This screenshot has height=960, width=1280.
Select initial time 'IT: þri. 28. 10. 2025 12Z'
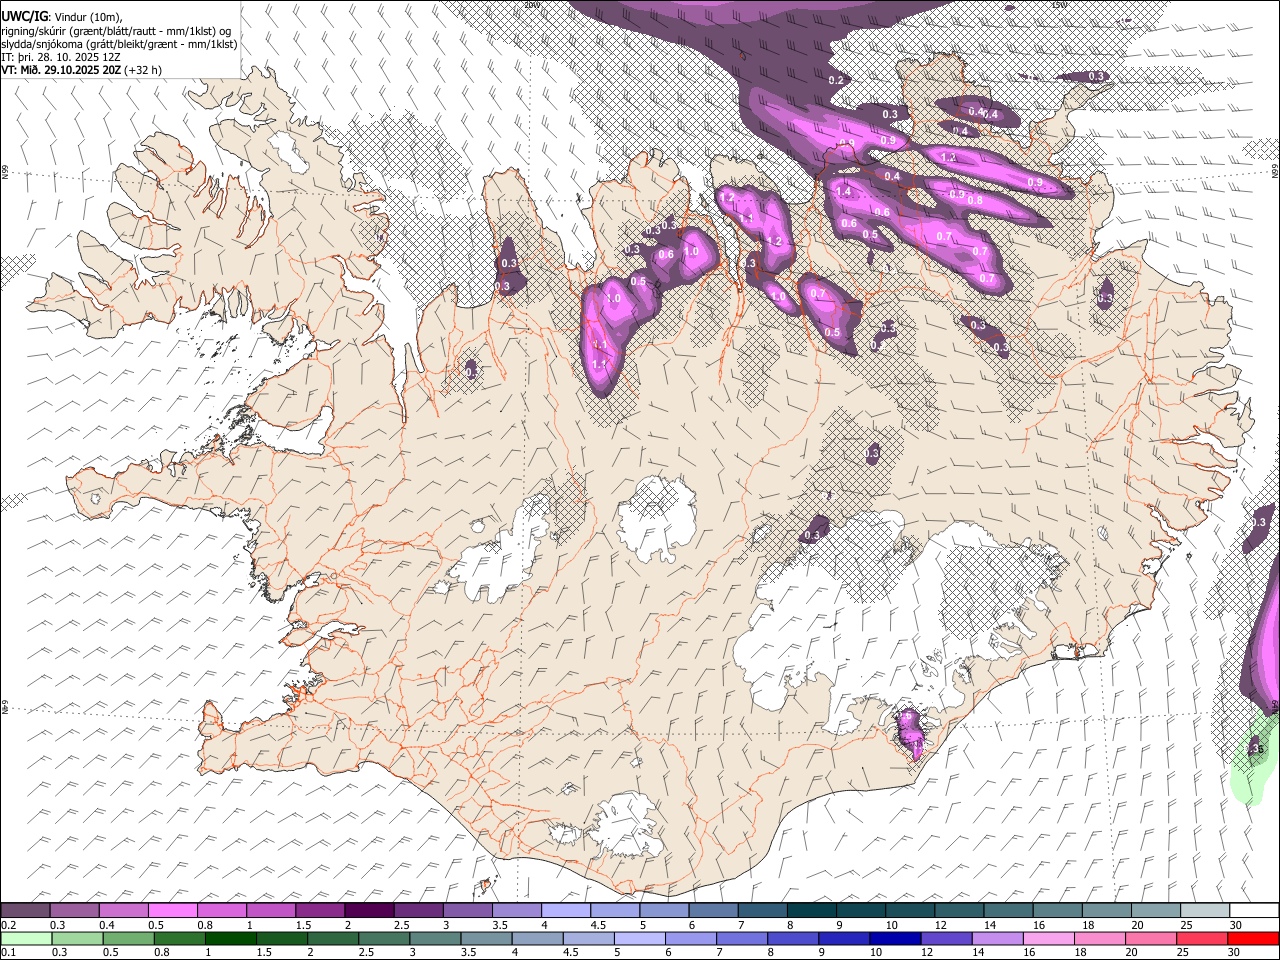click(62, 57)
